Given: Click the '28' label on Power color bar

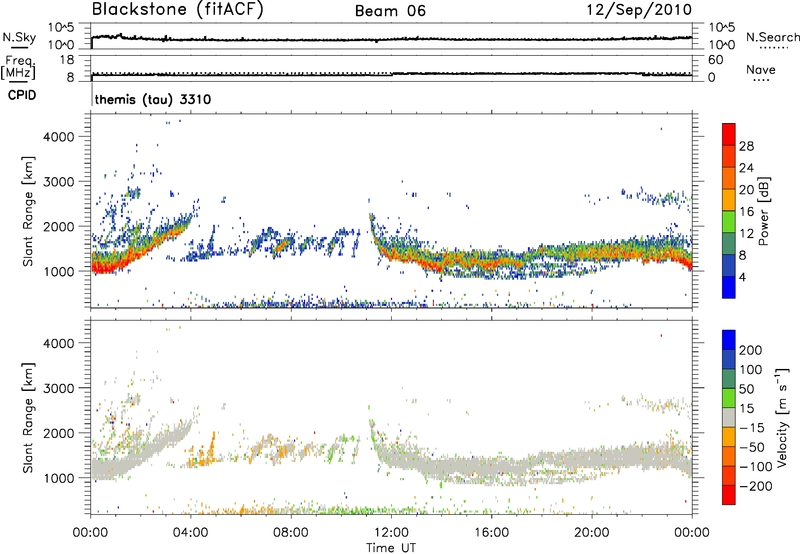Looking at the screenshot, I should point(746,146).
